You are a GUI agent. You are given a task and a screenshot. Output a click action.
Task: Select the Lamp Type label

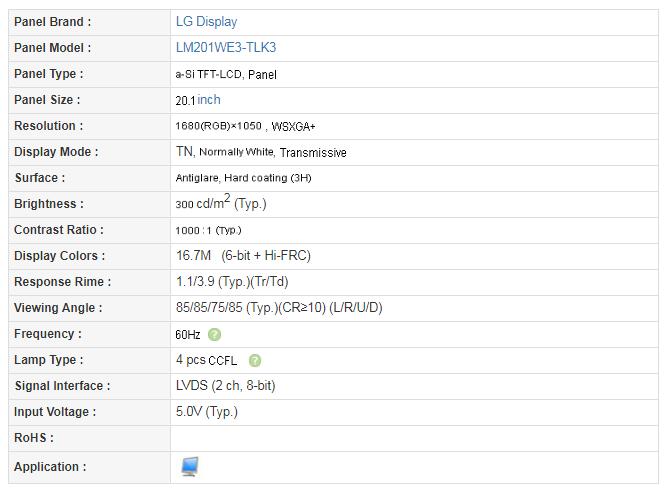(49, 360)
